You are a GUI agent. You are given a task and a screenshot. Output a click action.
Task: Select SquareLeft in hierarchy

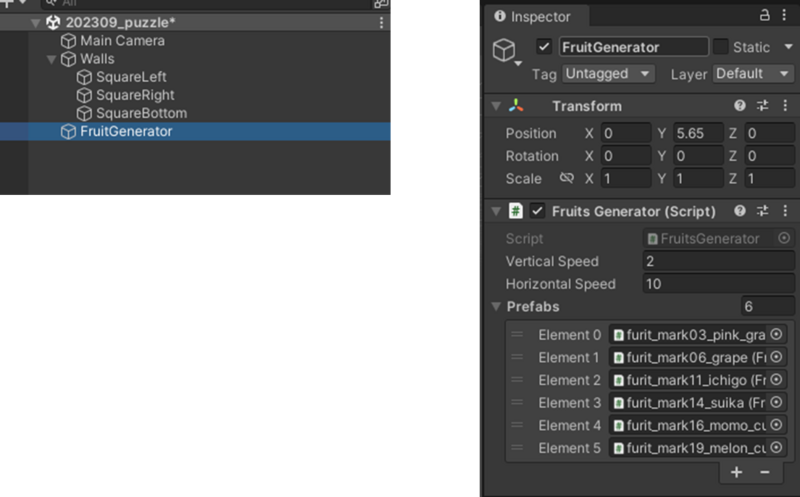pyautogui.click(x=131, y=77)
